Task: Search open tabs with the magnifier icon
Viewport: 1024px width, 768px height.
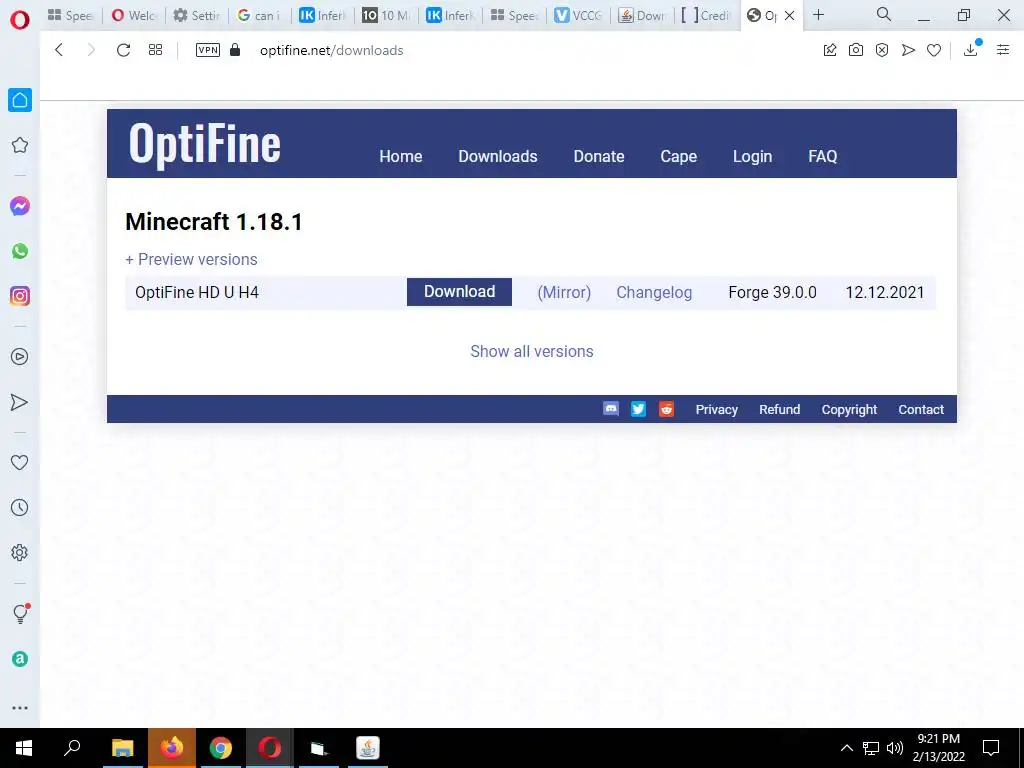Action: click(884, 14)
